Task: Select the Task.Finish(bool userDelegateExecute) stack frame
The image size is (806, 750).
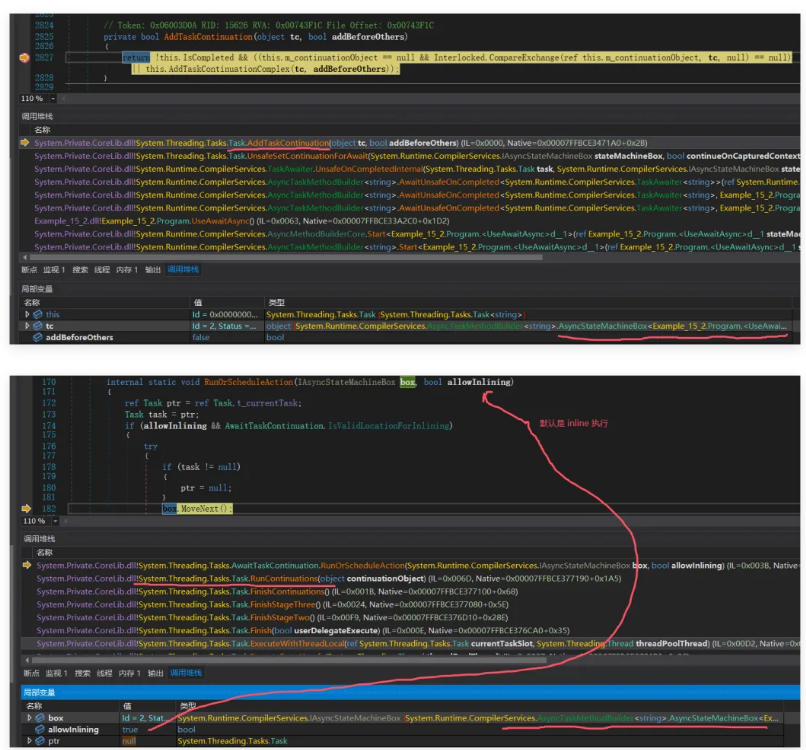Action: pos(303,630)
